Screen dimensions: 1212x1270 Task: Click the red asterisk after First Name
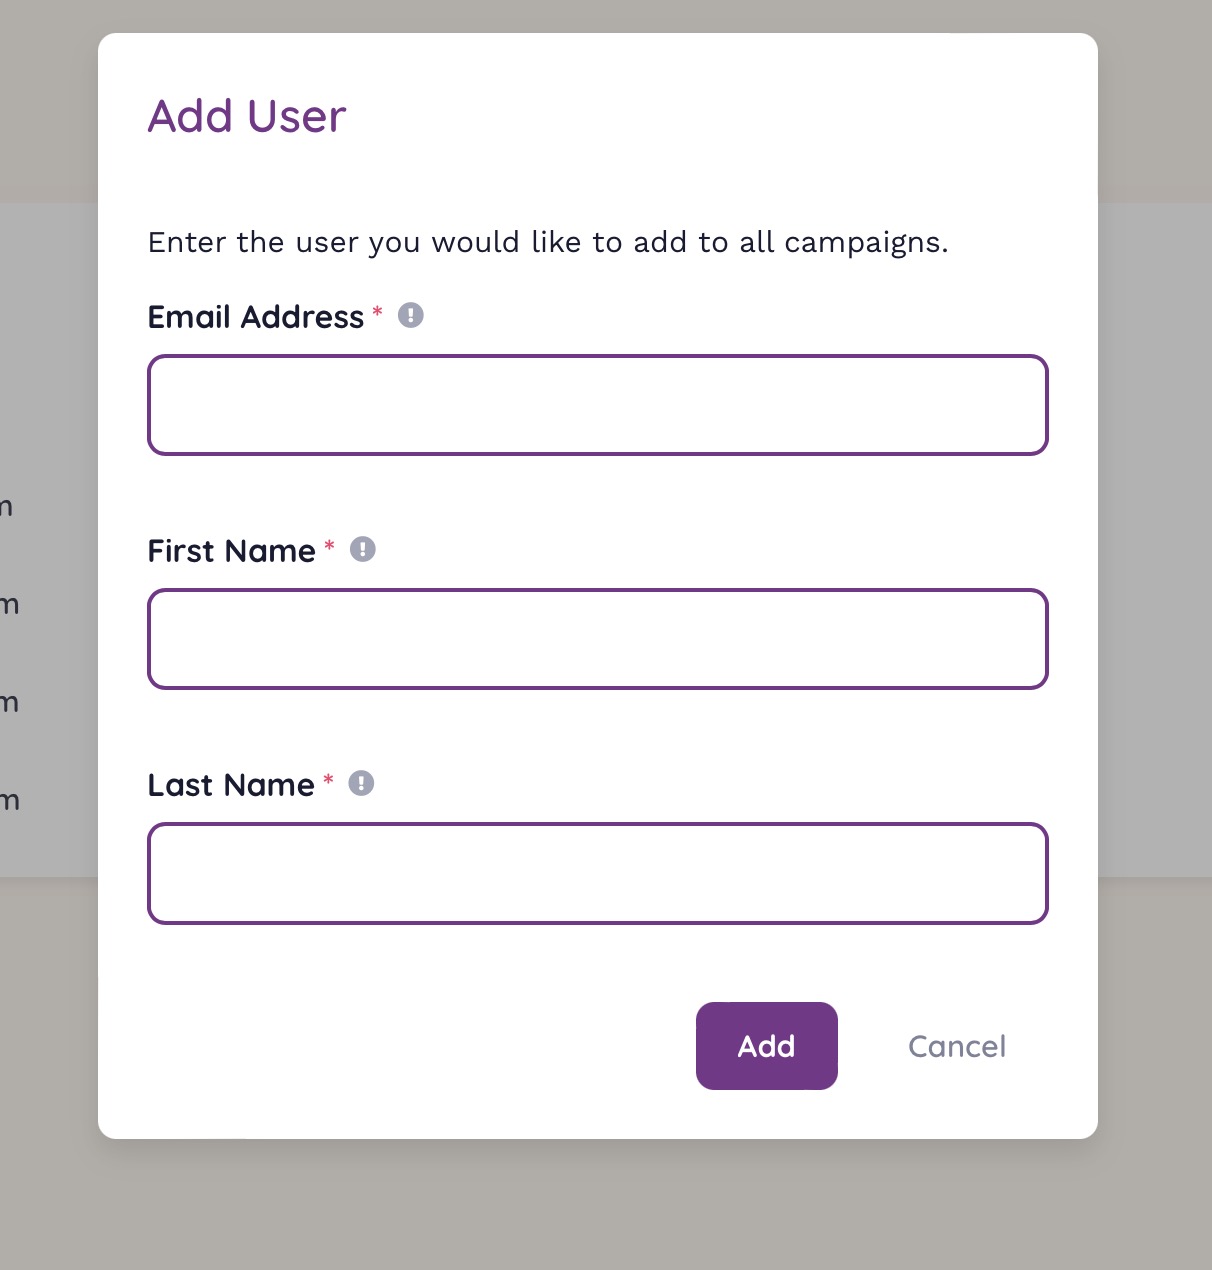(x=329, y=545)
